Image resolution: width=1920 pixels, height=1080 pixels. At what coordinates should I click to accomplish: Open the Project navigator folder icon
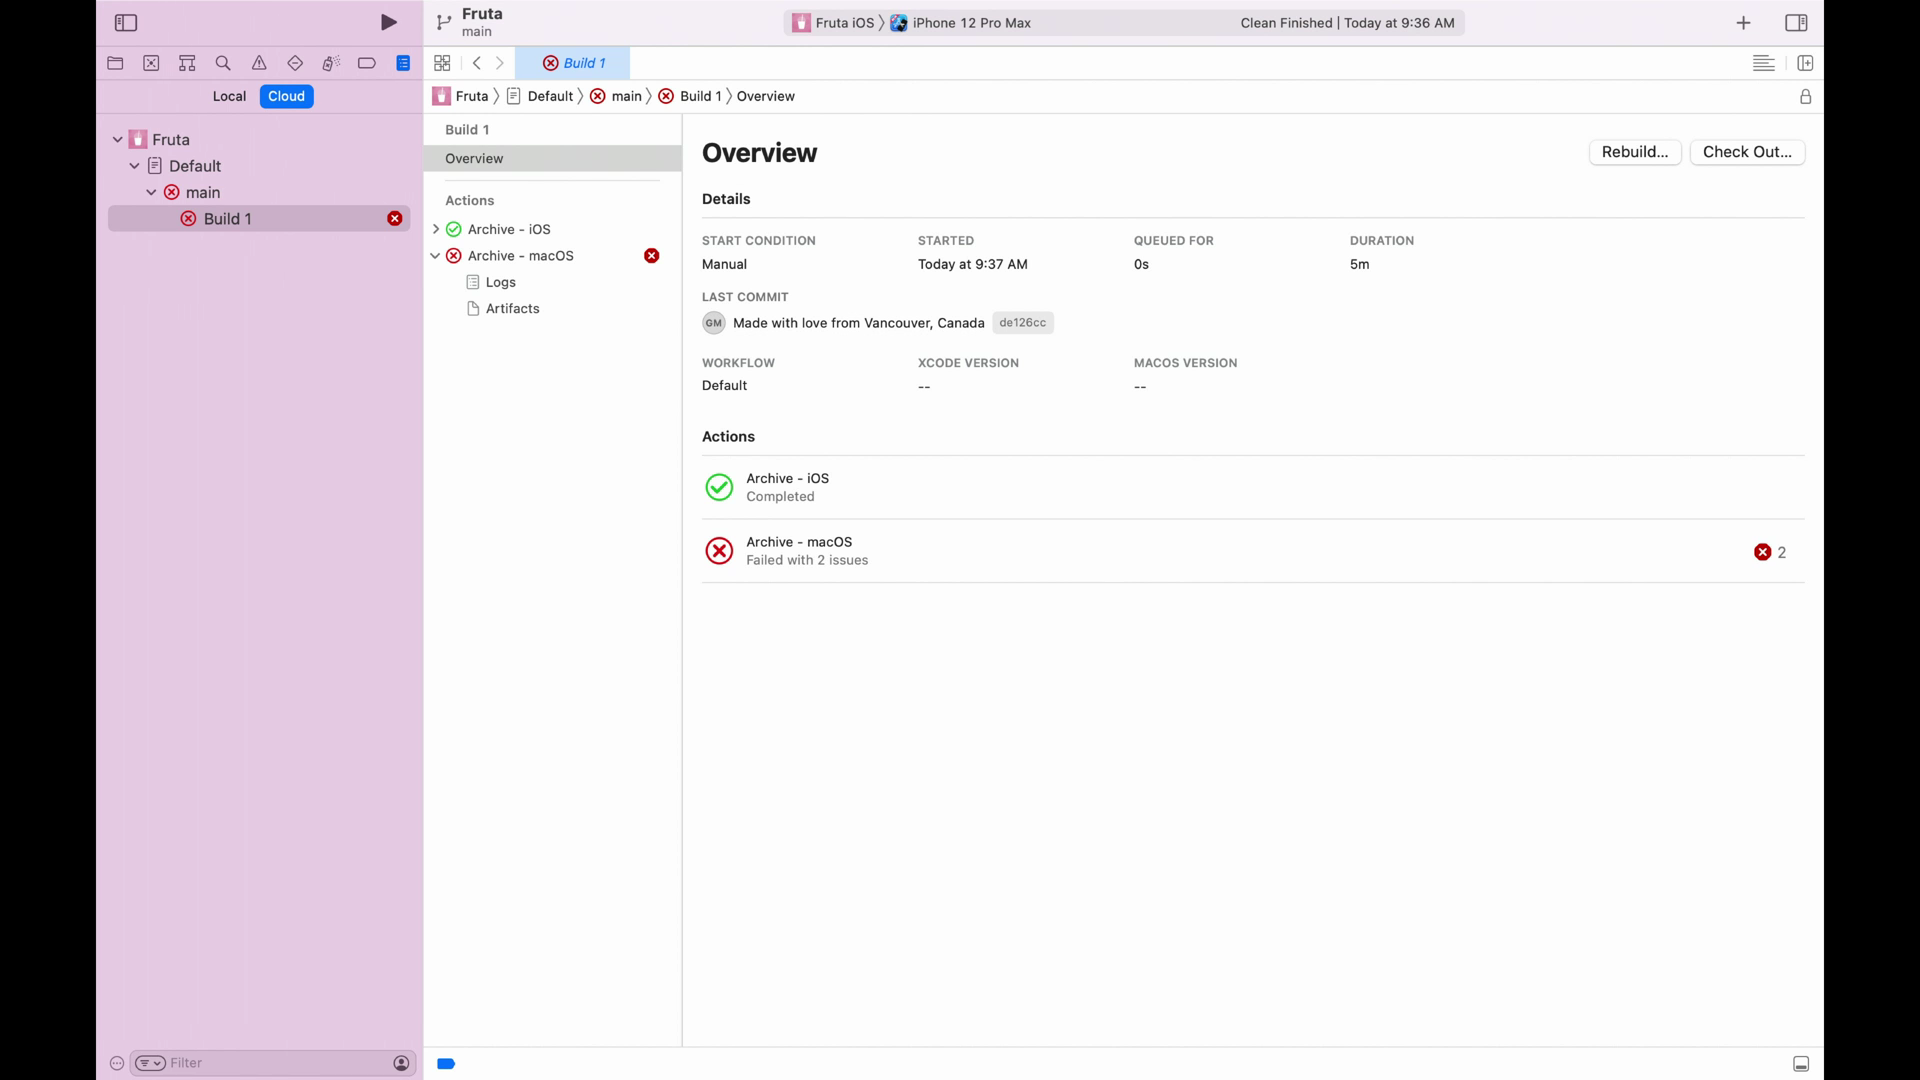tap(115, 63)
